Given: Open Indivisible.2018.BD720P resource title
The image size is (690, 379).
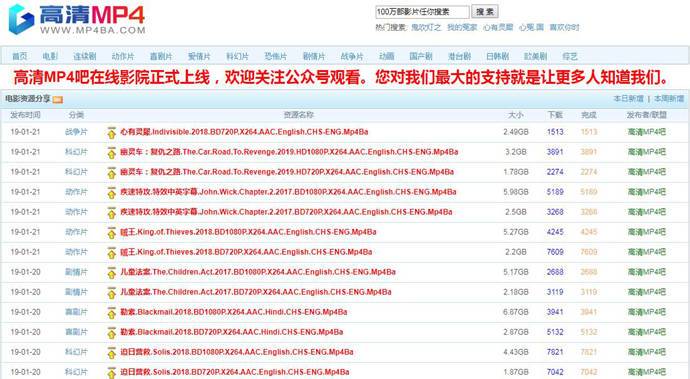Looking at the screenshot, I should 244,132.
